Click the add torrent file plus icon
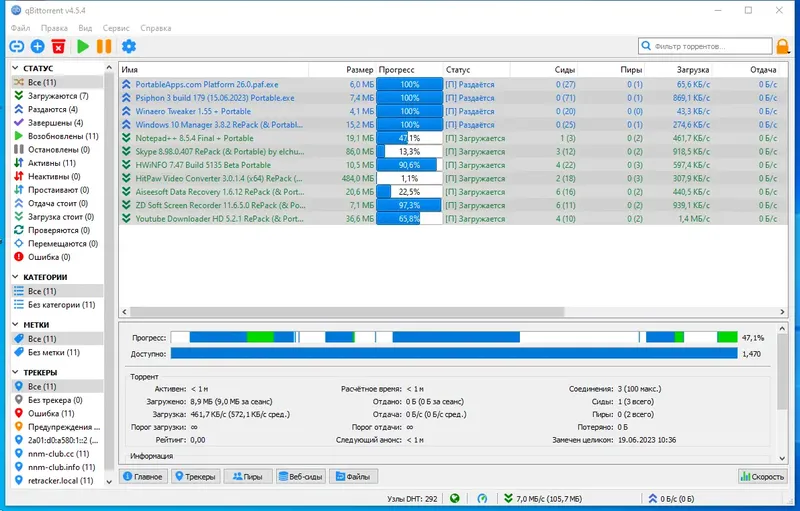This screenshot has height=511, width=800. tap(38, 47)
